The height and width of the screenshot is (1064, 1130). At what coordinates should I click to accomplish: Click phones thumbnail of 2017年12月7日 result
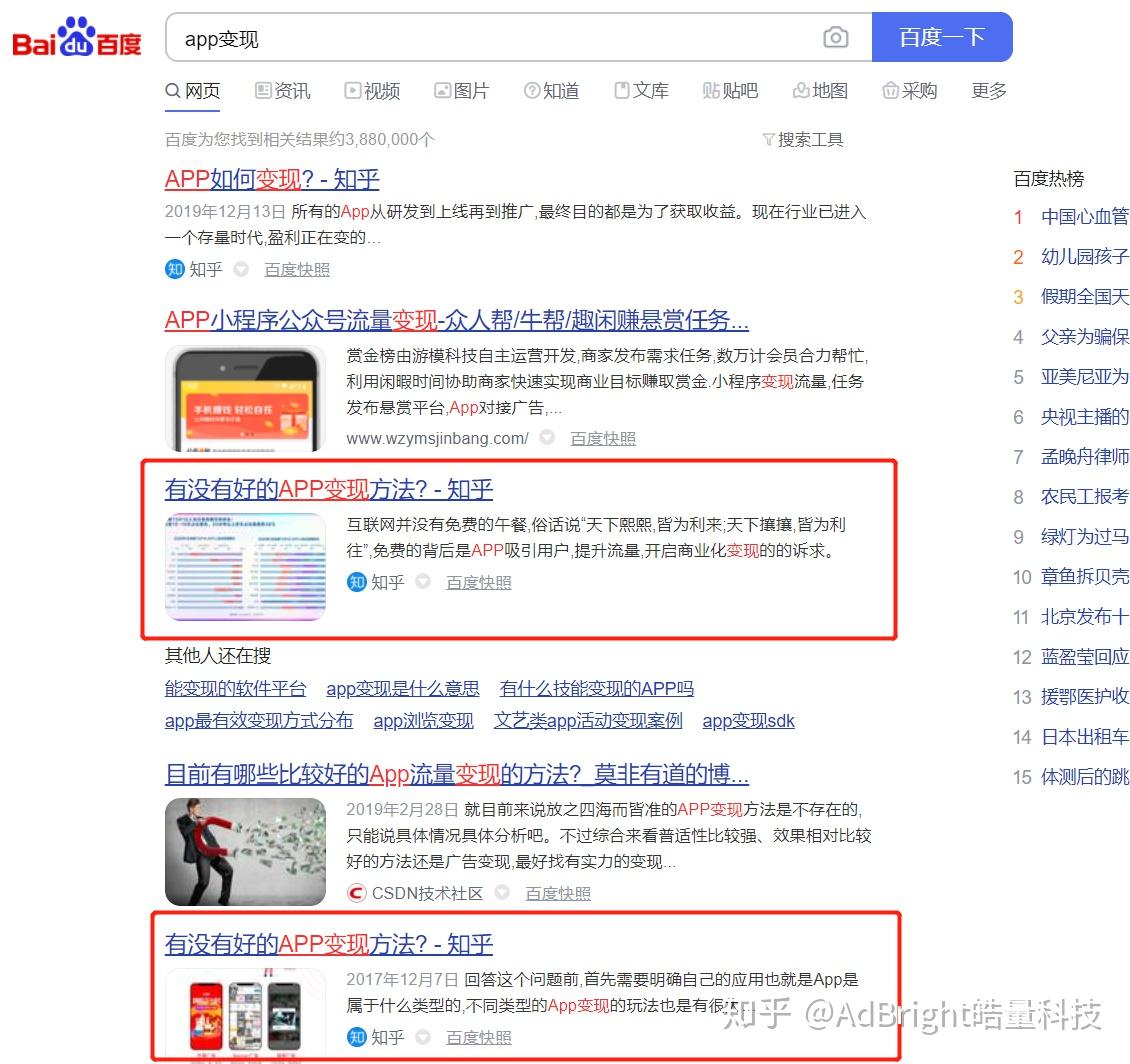coord(245,1015)
